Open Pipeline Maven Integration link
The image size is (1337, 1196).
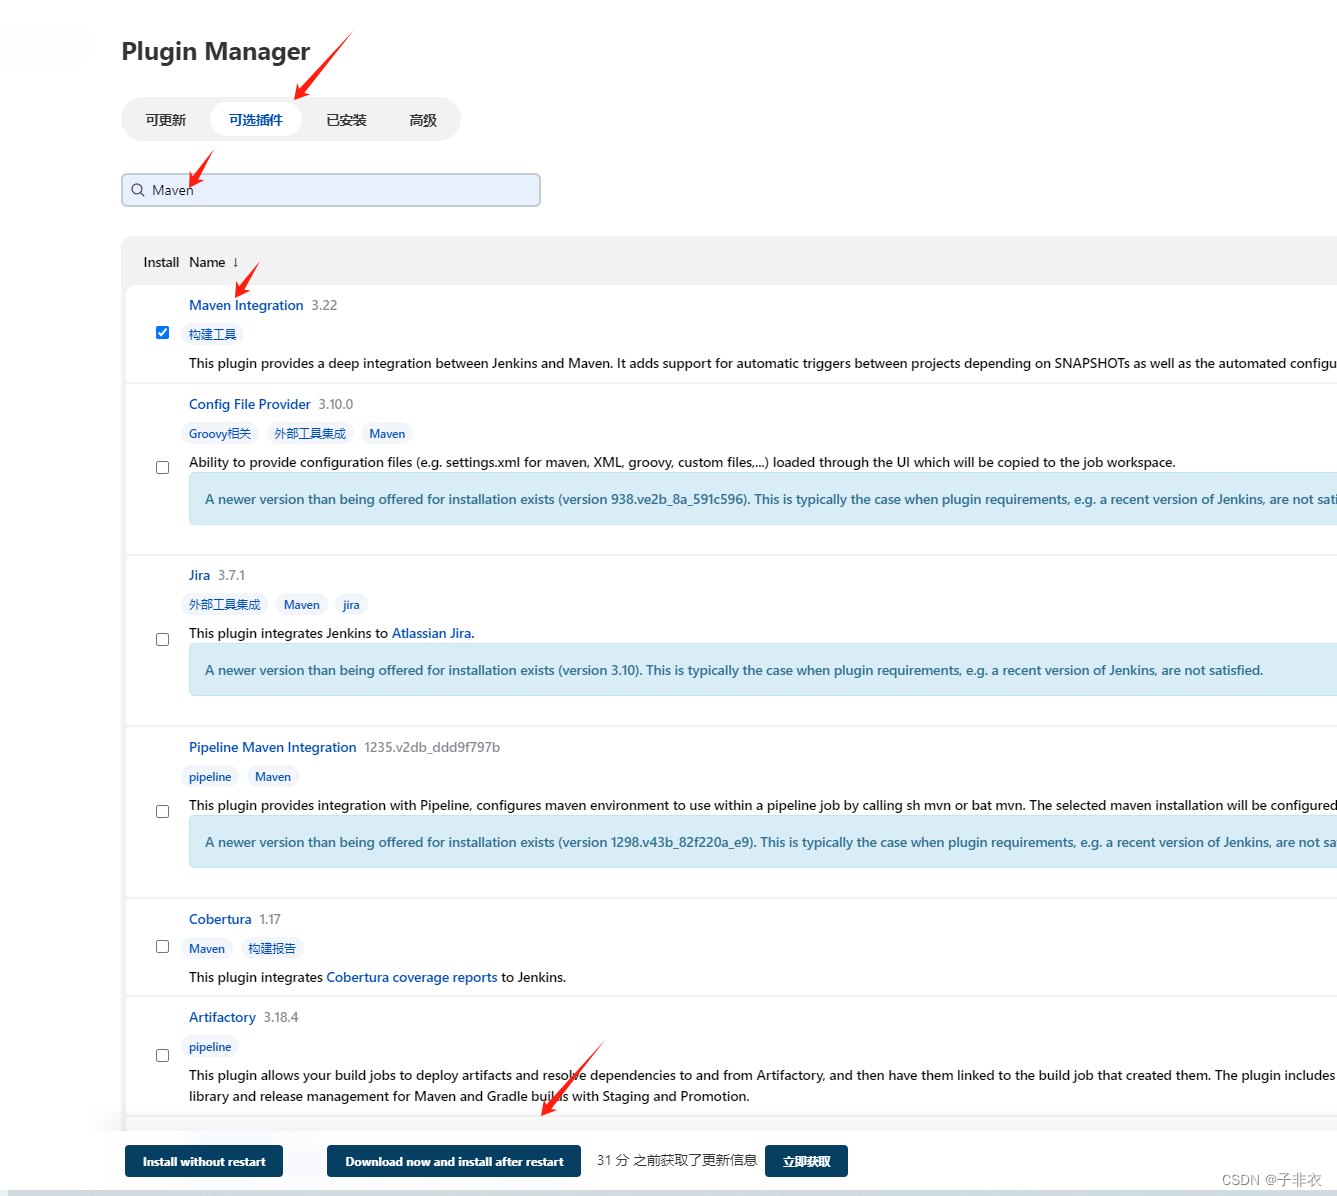point(273,747)
